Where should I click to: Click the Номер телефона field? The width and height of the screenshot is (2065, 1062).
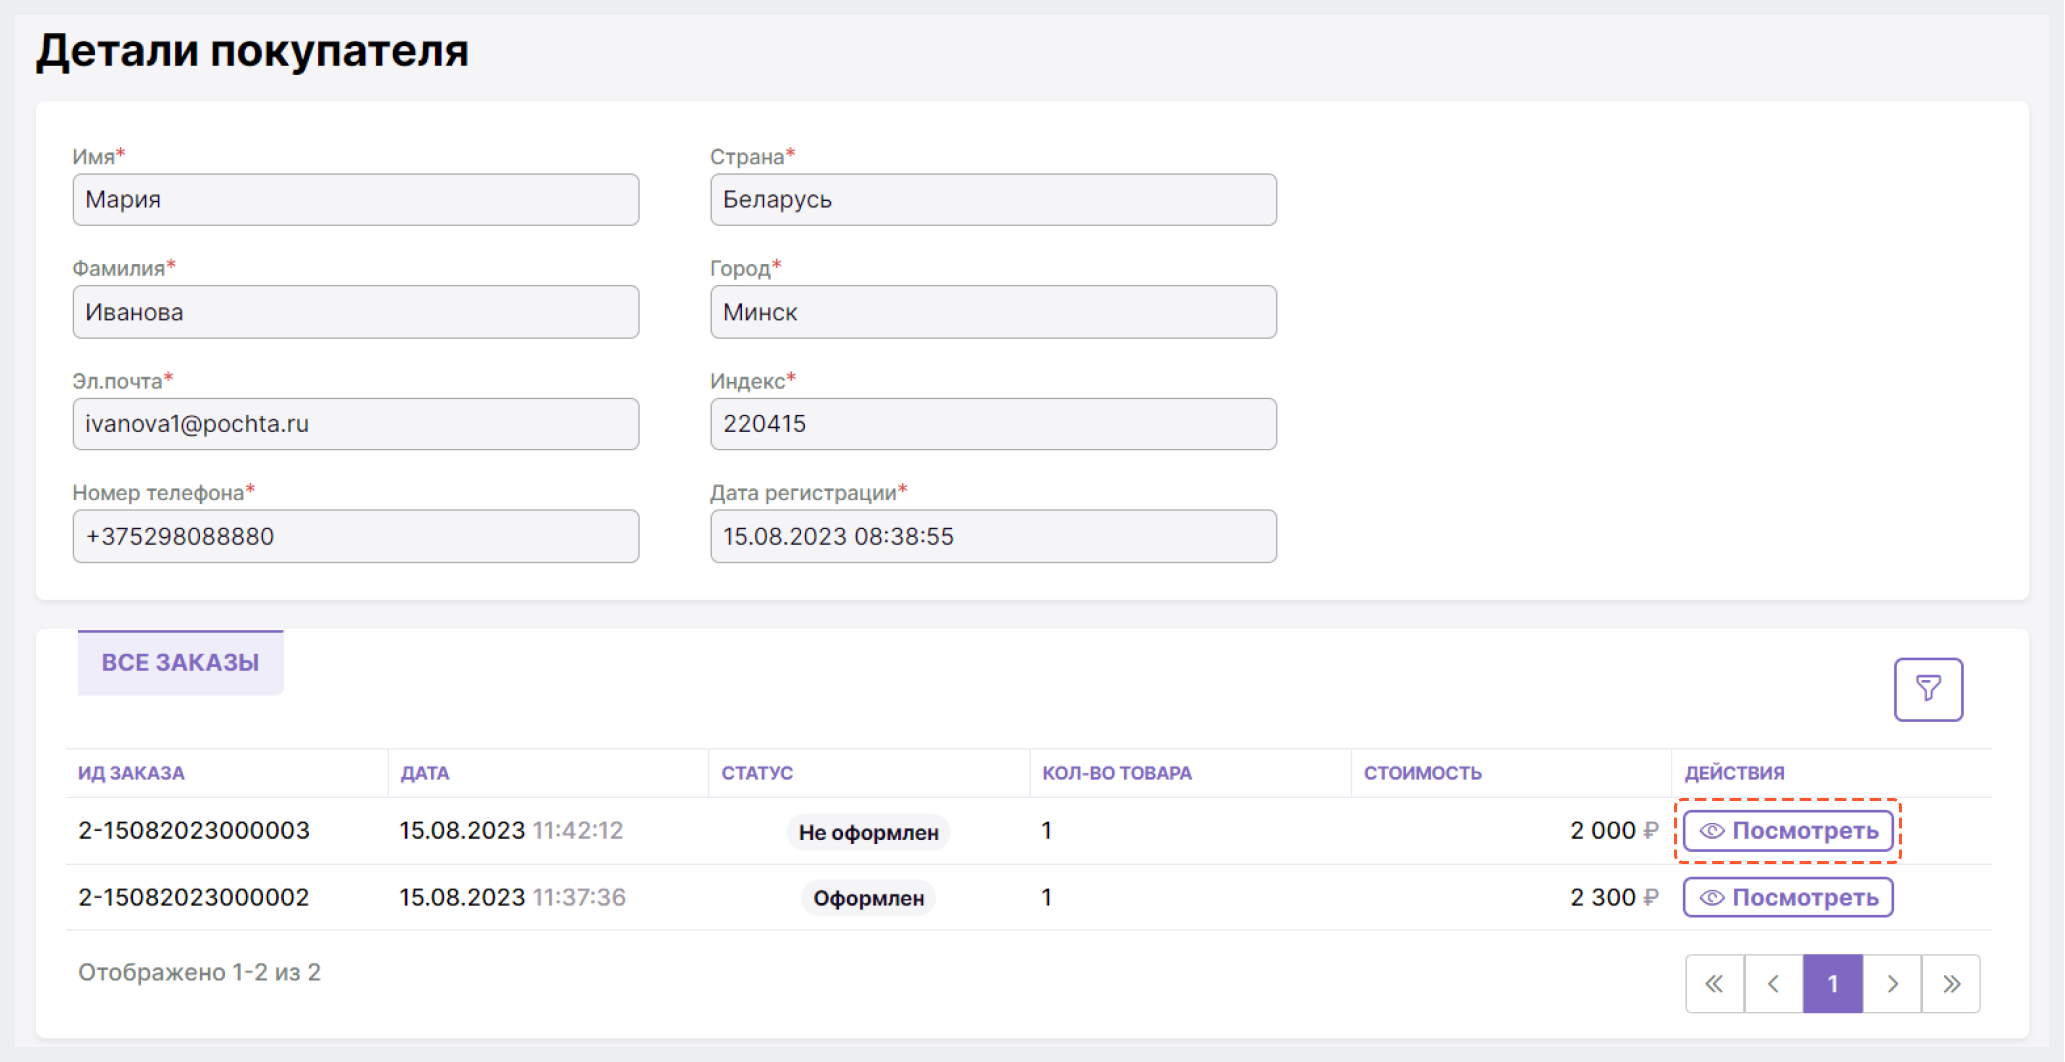tap(356, 536)
